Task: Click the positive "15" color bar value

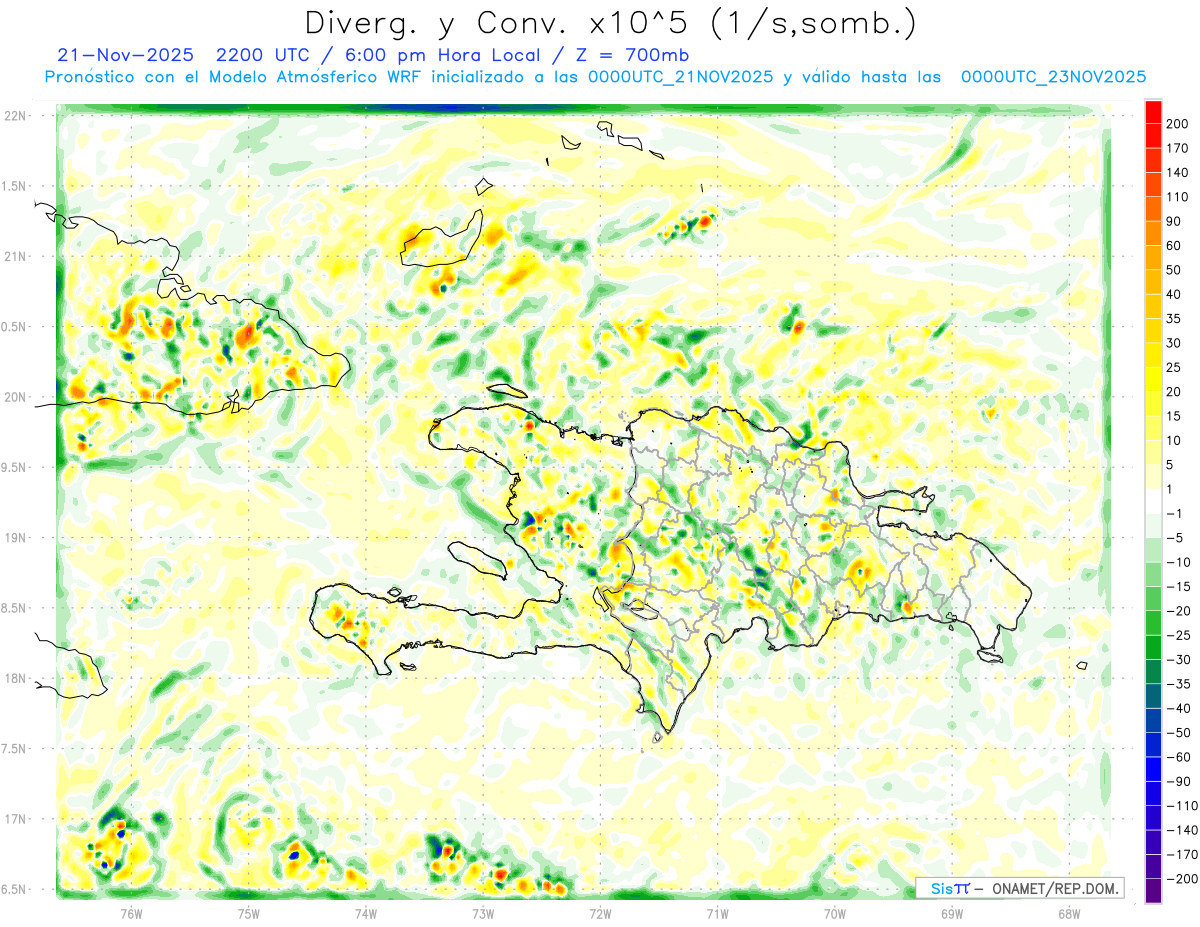Action: pos(1175,416)
